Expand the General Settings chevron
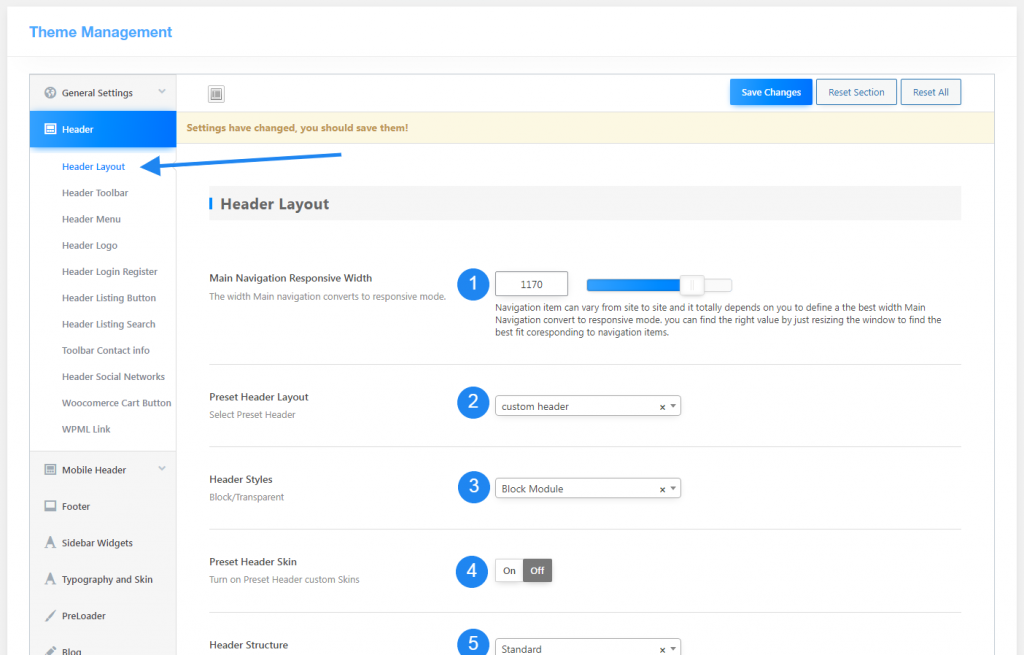This screenshot has height=655, width=1024. (162, 92)
